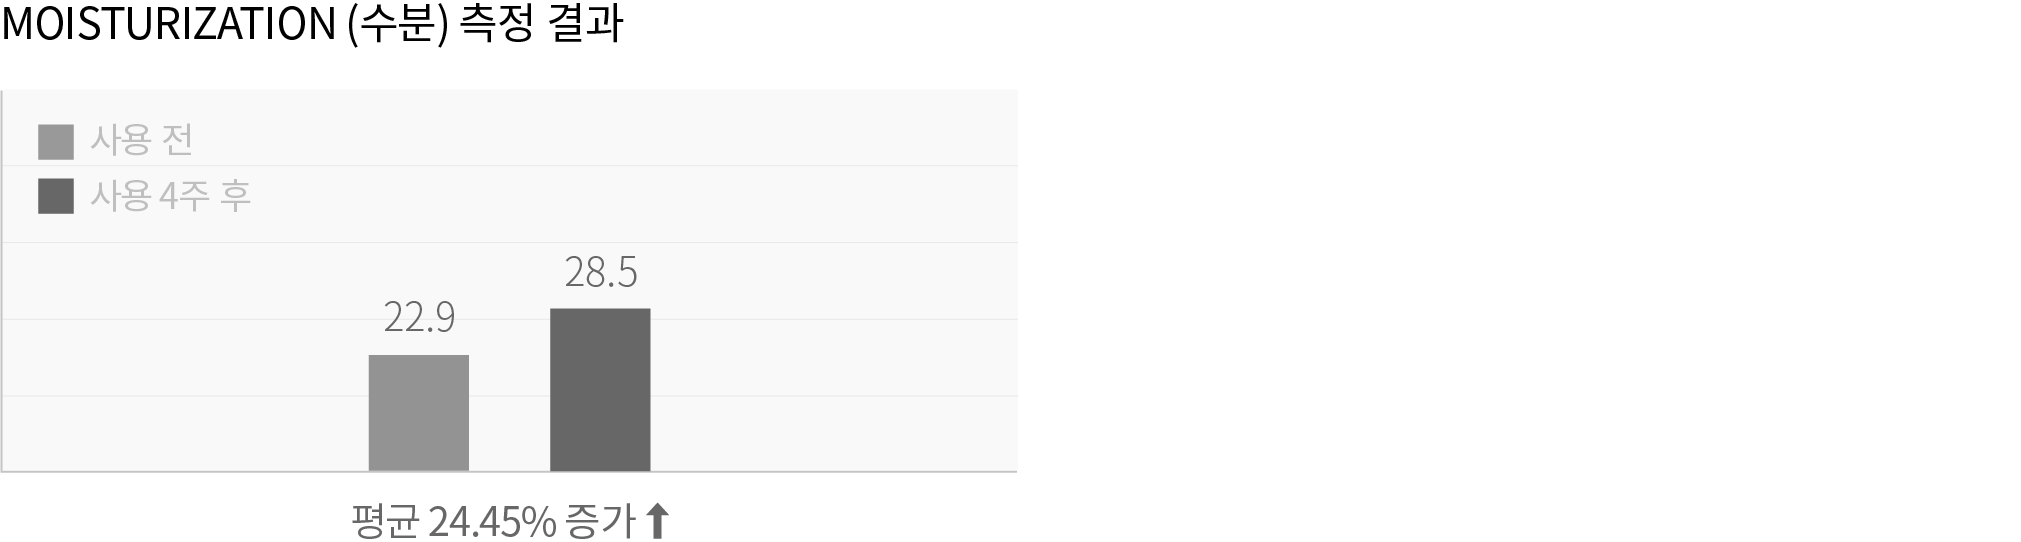Screen dimensions: 2021x542
Task: Click the number 4 in 사용 4주 후
Action: (x=168, y=197)
